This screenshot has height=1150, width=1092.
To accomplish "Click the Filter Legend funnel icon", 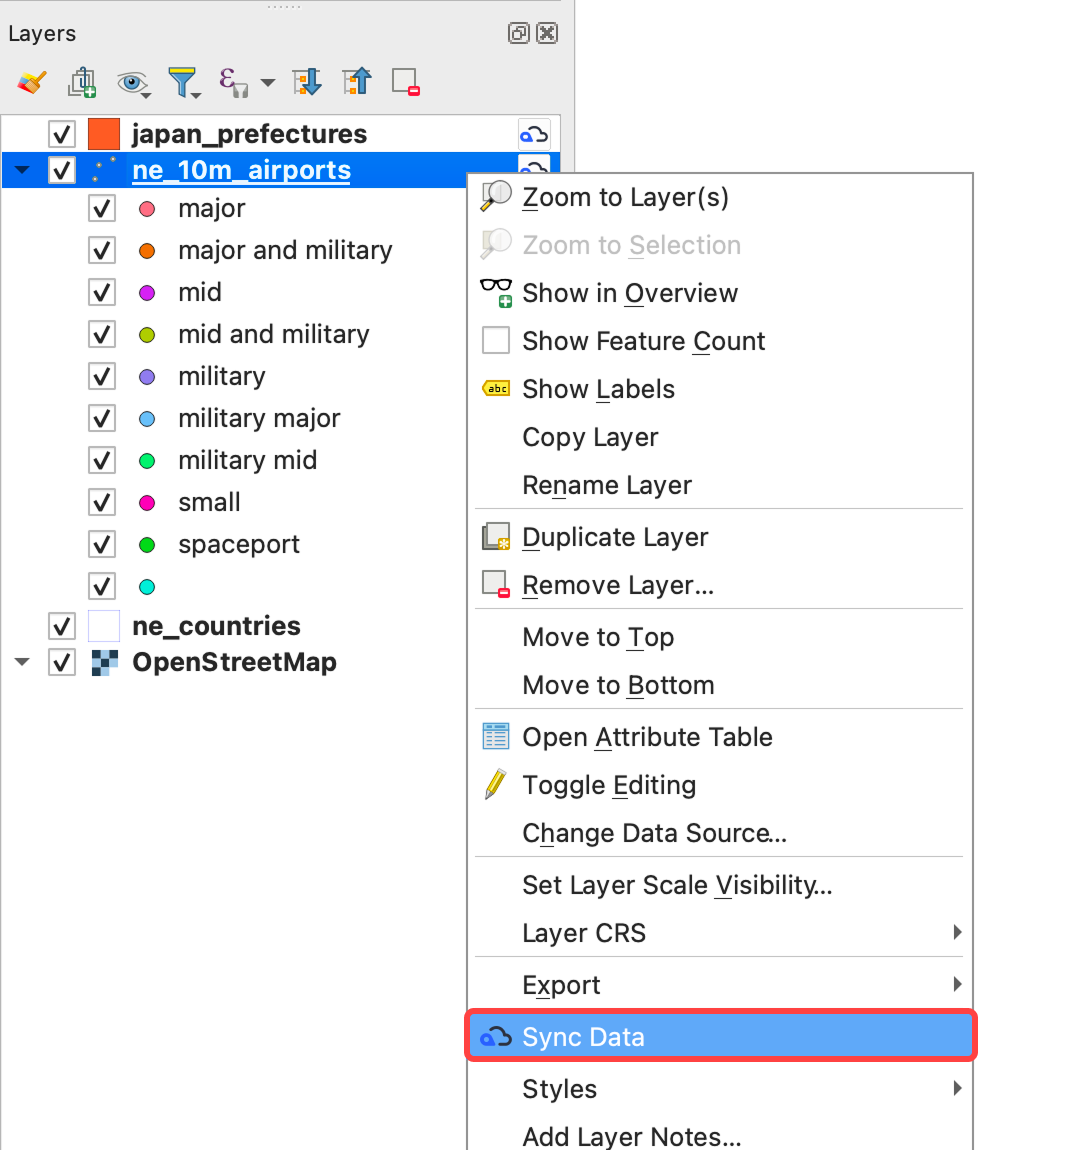I will coord(183,82).
